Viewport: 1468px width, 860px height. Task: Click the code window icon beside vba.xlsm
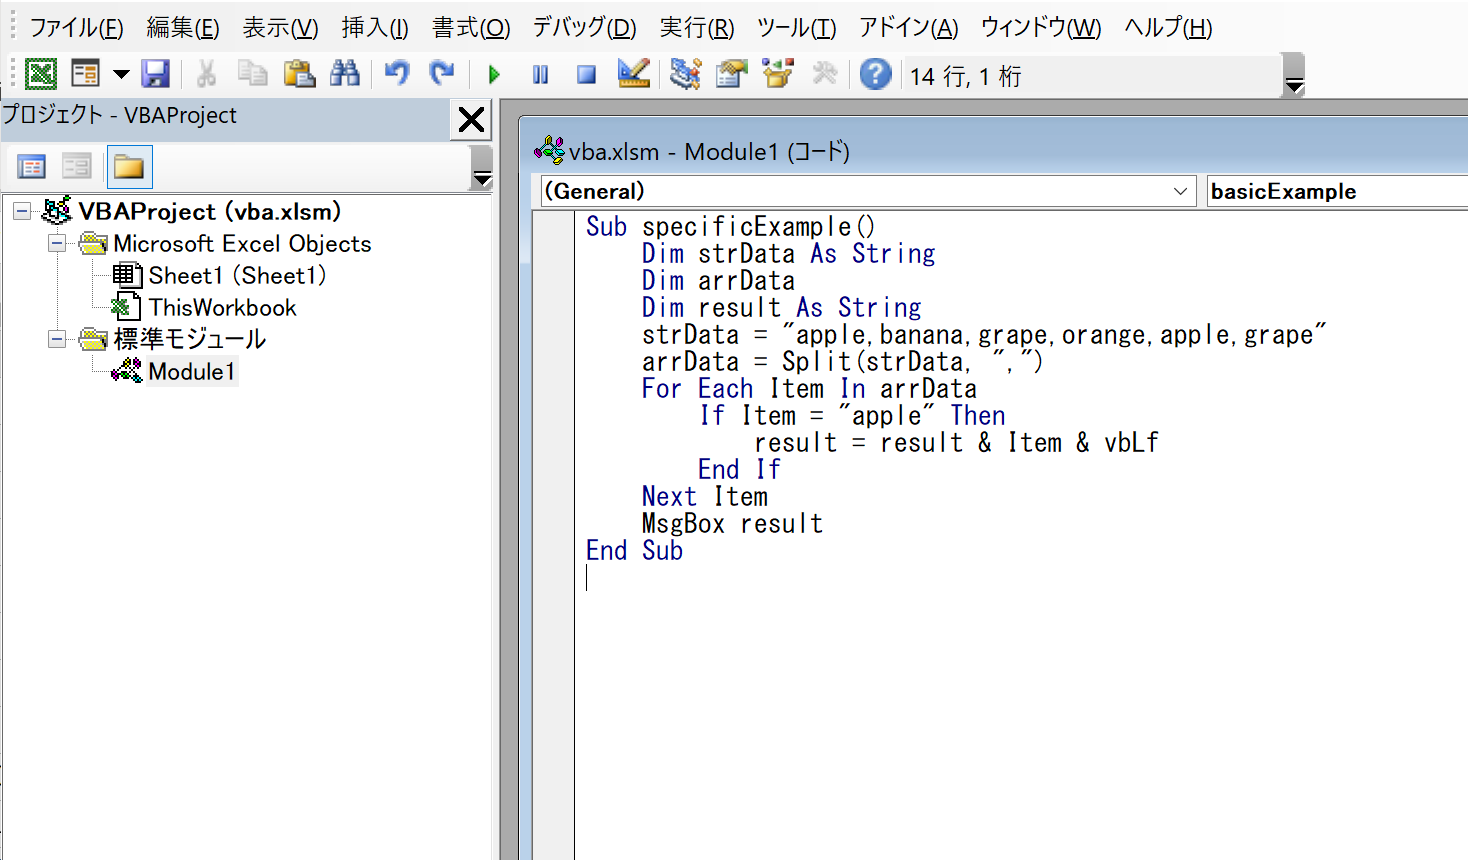[549, 151]
